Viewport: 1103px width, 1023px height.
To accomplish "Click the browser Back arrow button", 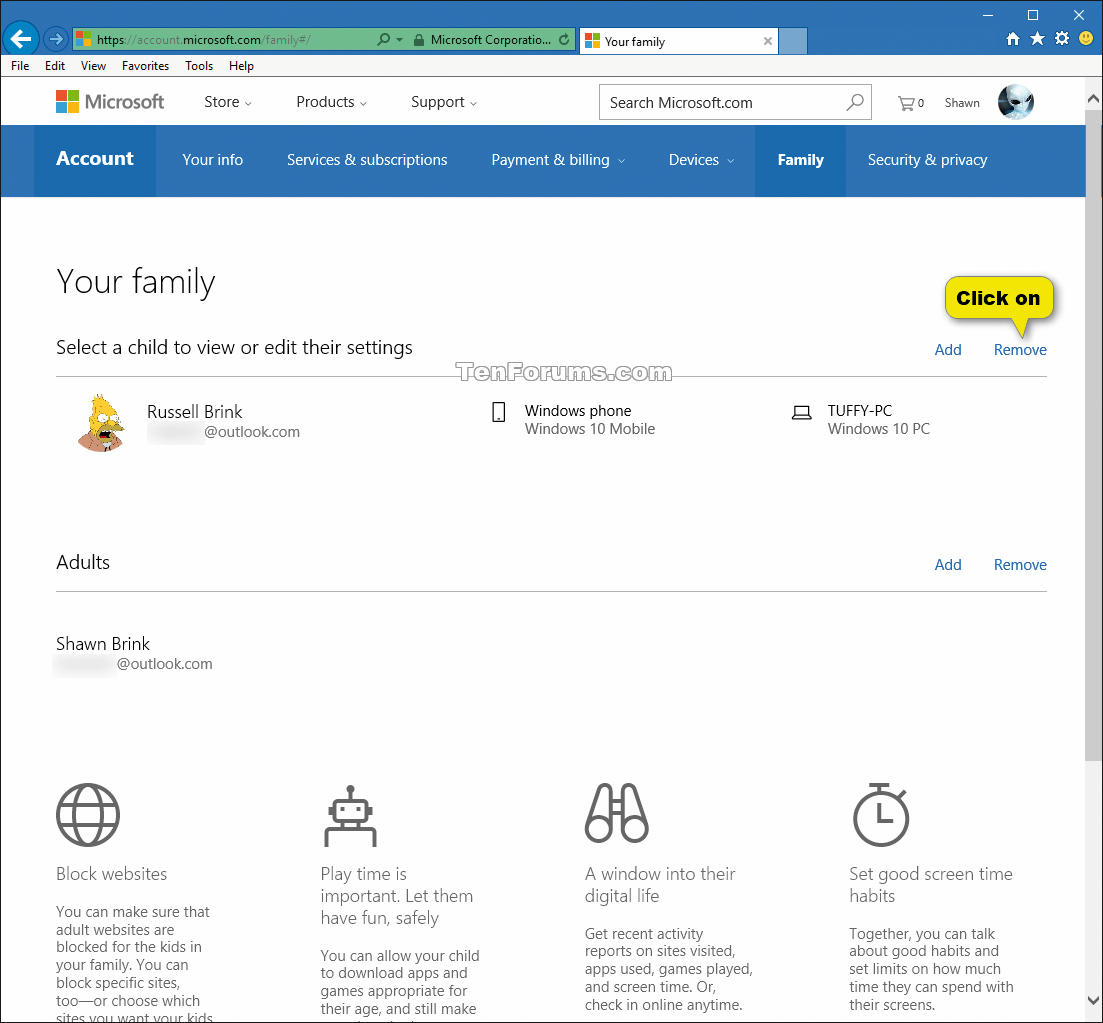I will click(21, 39).
